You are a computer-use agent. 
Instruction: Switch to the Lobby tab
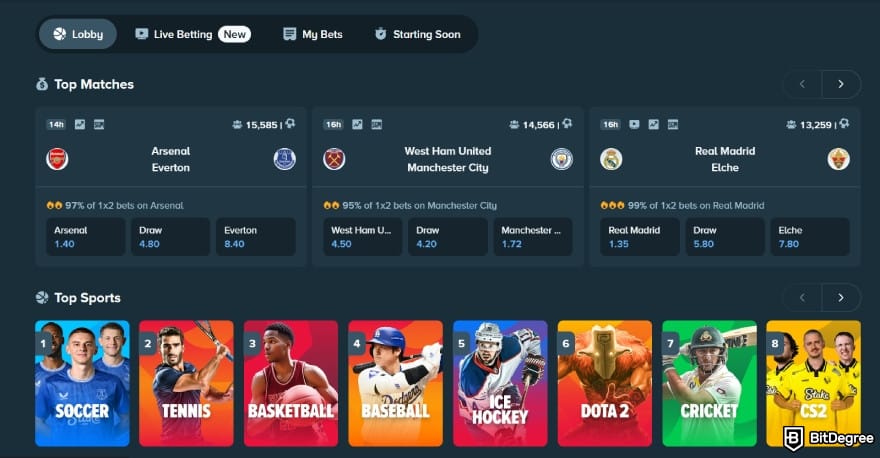[78, 34]
